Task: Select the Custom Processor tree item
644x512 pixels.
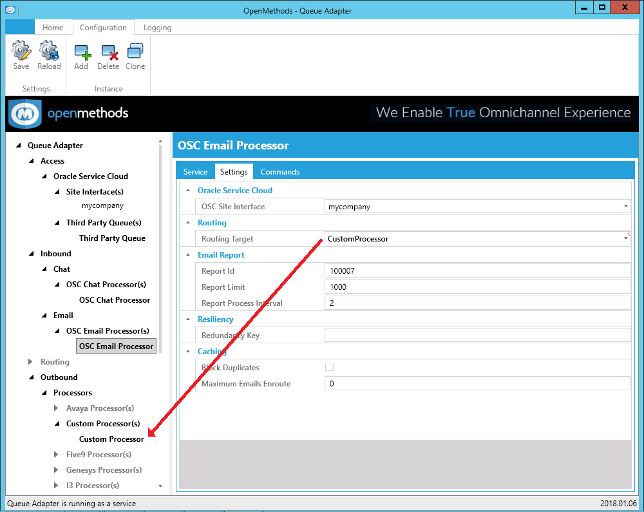Action: pos(111,439)
